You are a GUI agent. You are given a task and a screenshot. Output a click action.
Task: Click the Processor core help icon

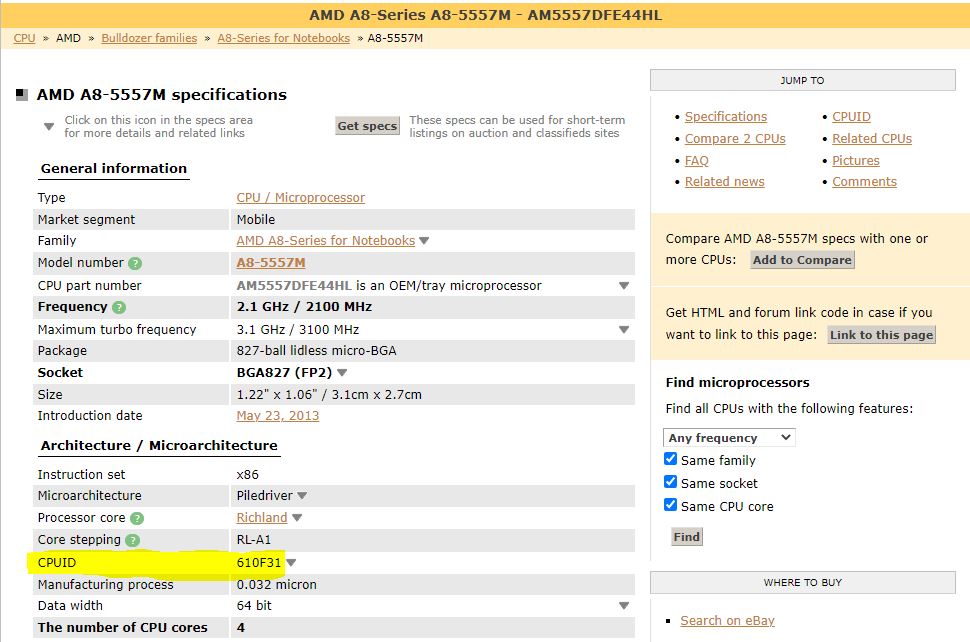(137, 518)
